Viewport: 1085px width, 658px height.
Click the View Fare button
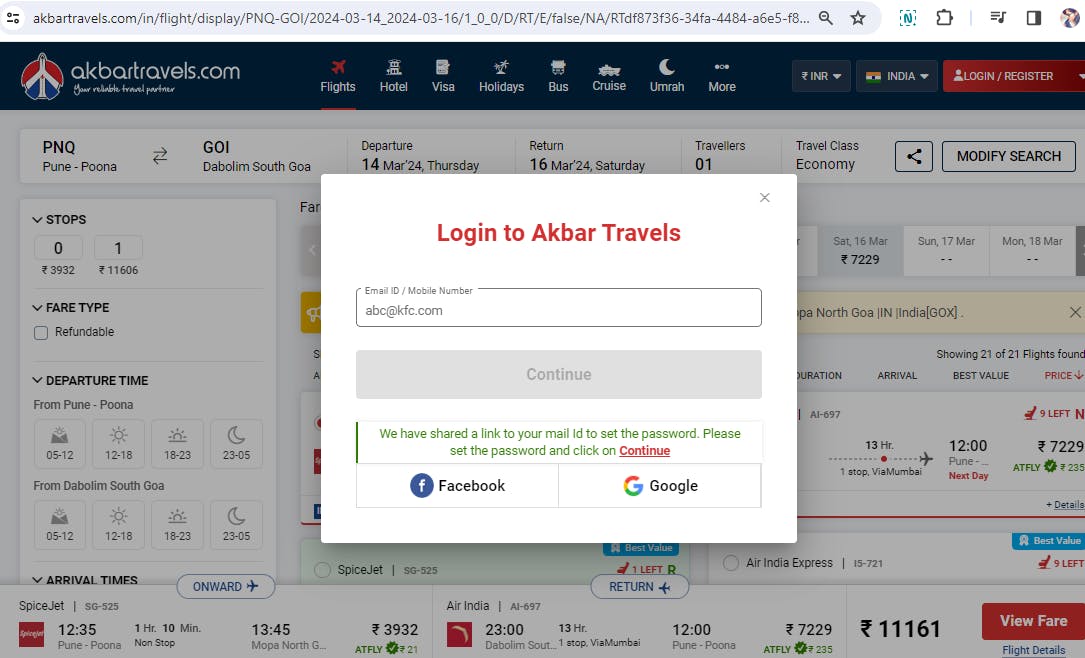point(1033,621)
